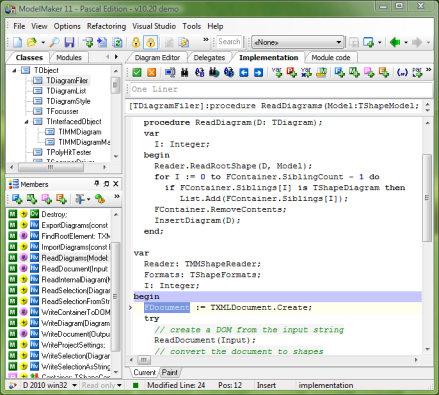The width and height of the screenshot is (439, 395).
Task: Click the blue left arrow in code toolbar
Action: pyautogui.click(x=244, y=72)
